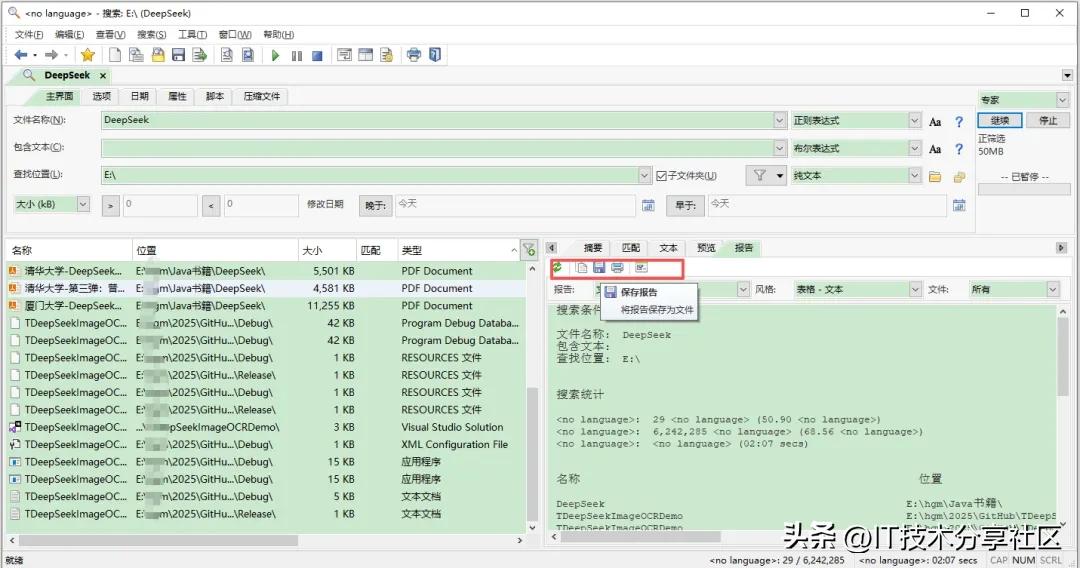
Task: Select the 厦门大学-DeepSeek PDF row
Action: pos(266,306)
